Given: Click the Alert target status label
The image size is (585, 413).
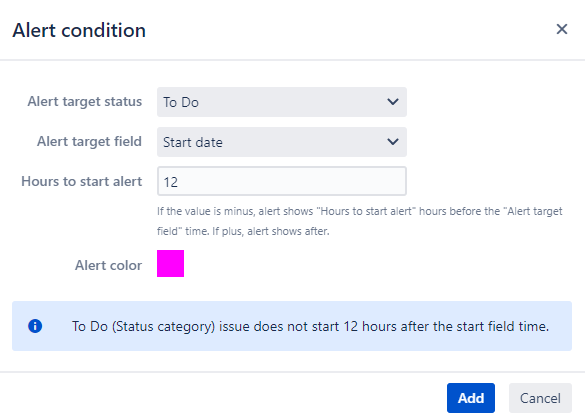Looking at the screenshot, I should click(x=85, y=101).
